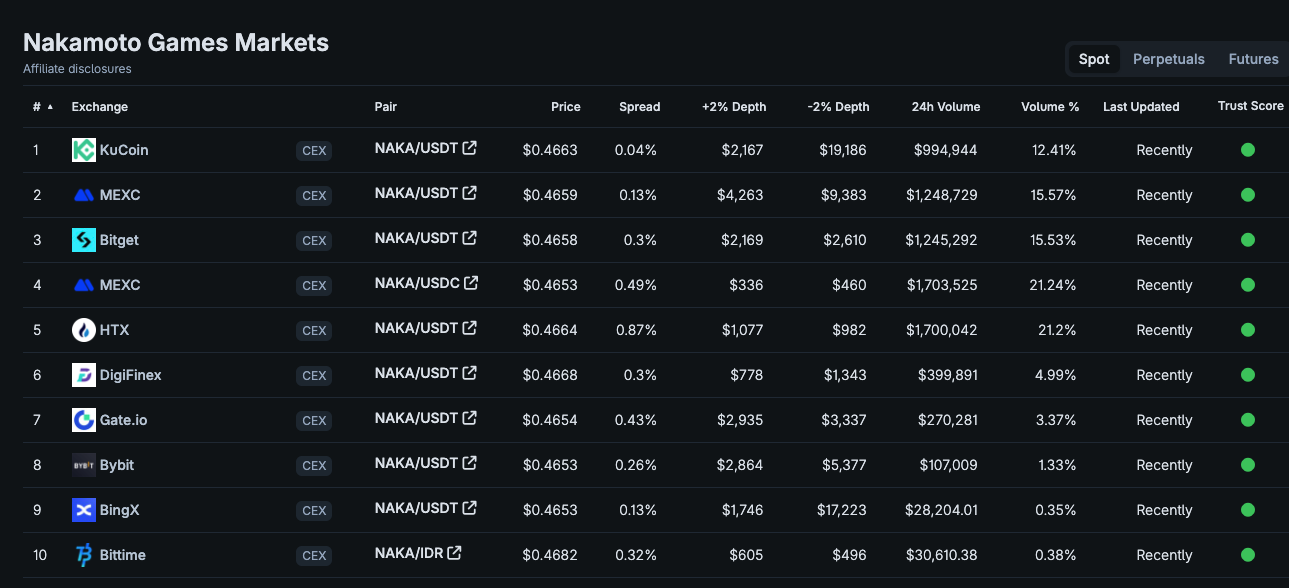Open the MEXC NAKA/USDC pair link

click(417, 283)
